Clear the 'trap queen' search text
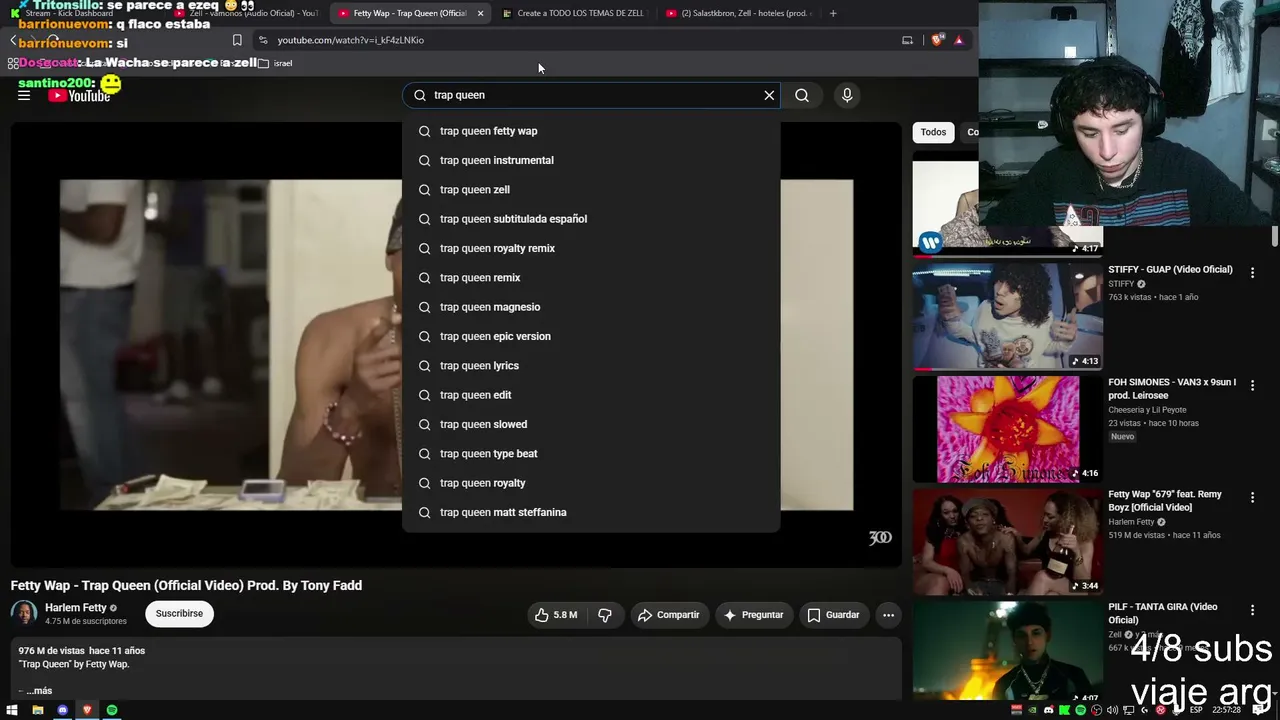The height and width of the screenshot is (720, 1280). pyautogui.click(x=769, y=95)
